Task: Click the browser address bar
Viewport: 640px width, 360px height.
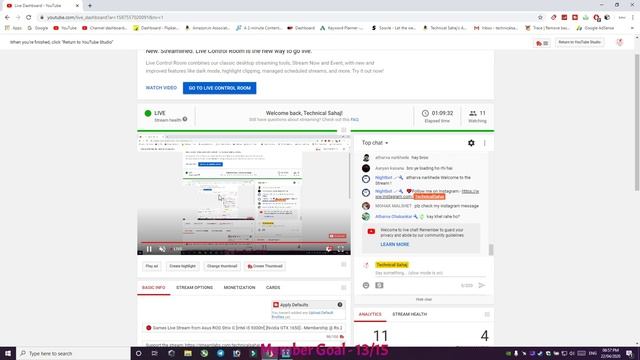Action: tap(286, 18)
